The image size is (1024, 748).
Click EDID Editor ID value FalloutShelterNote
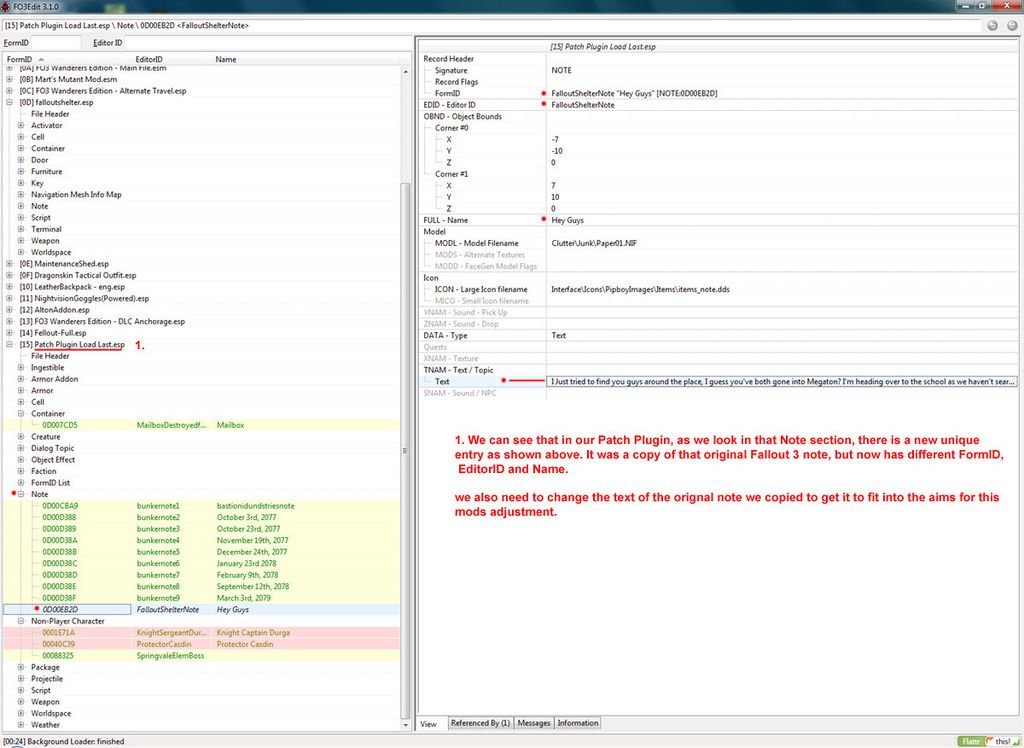(x=583, y=105)
